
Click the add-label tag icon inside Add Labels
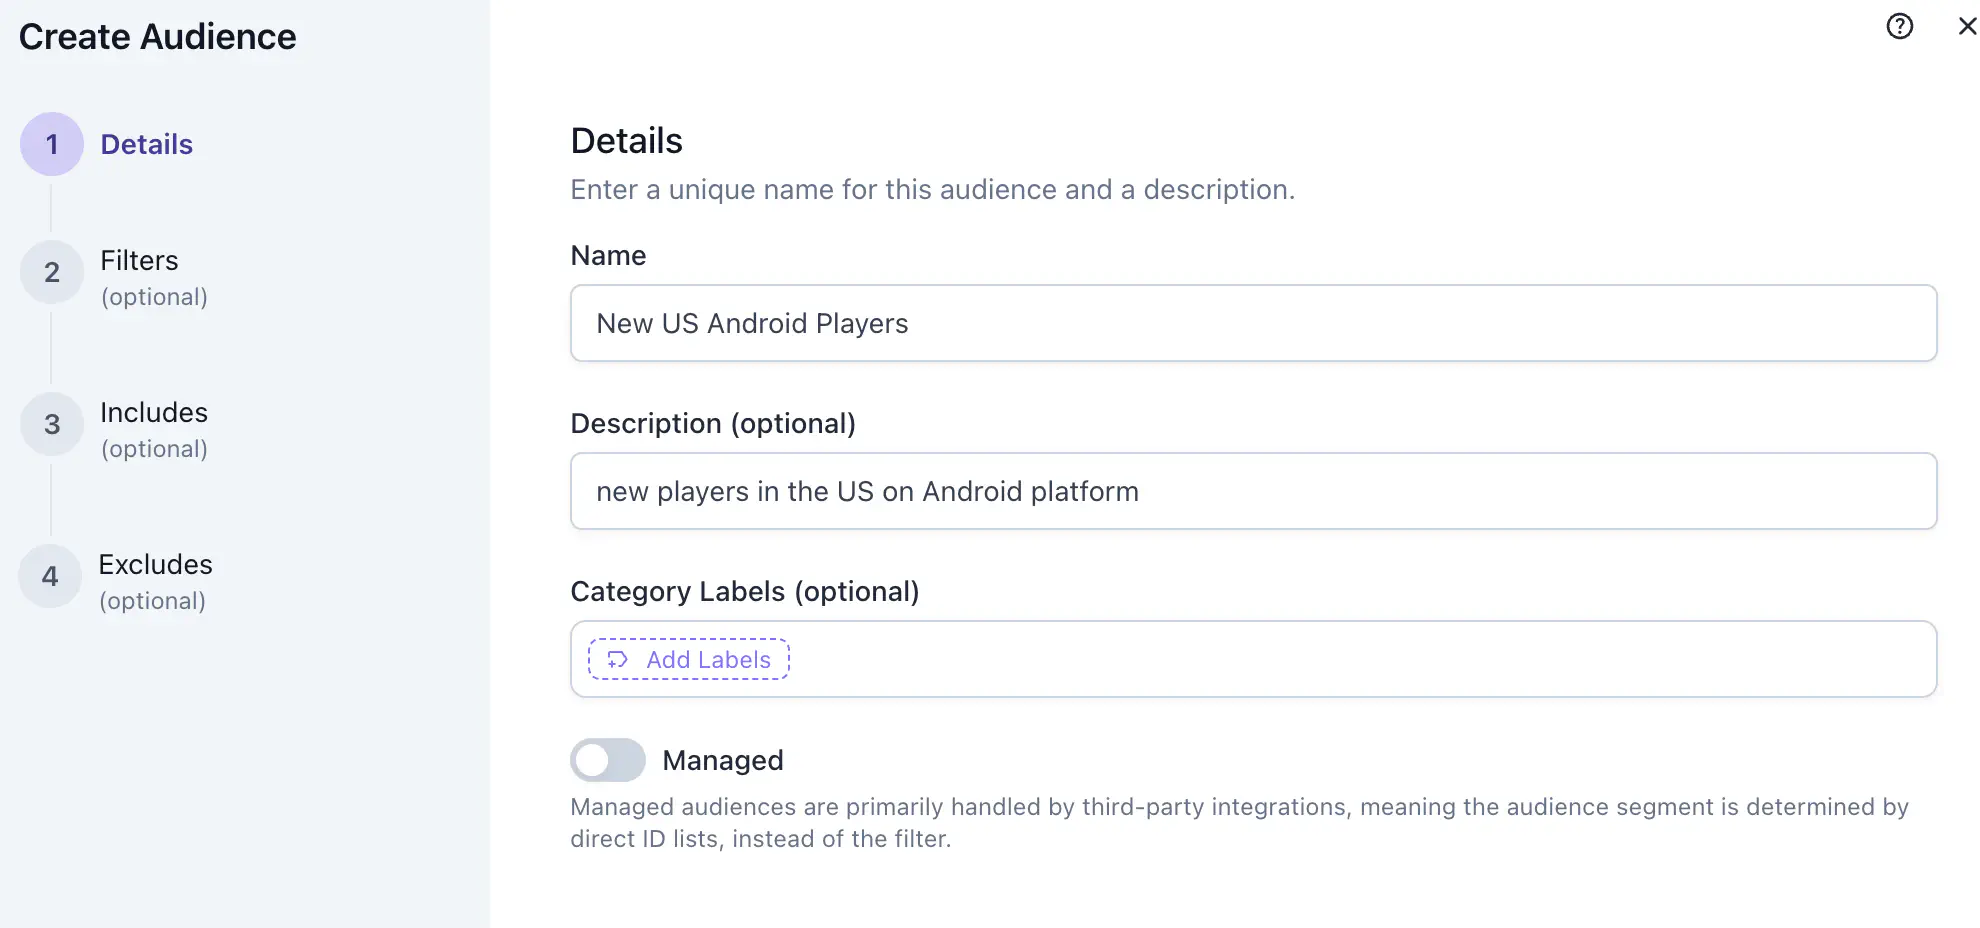point(616,660)
